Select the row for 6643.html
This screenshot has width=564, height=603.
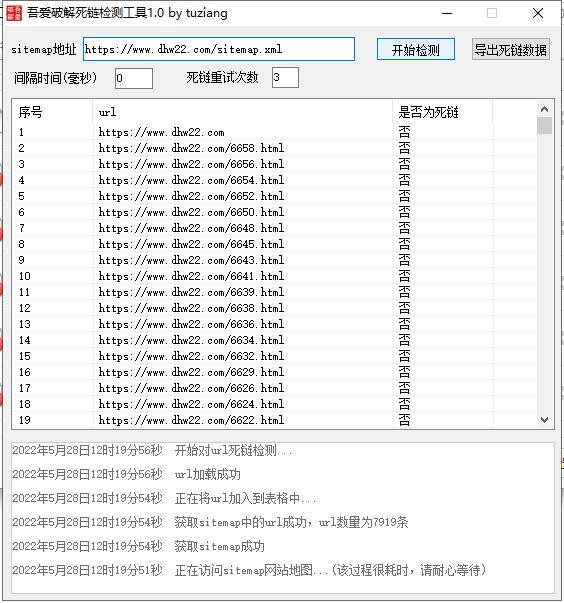tap(275, 260)
